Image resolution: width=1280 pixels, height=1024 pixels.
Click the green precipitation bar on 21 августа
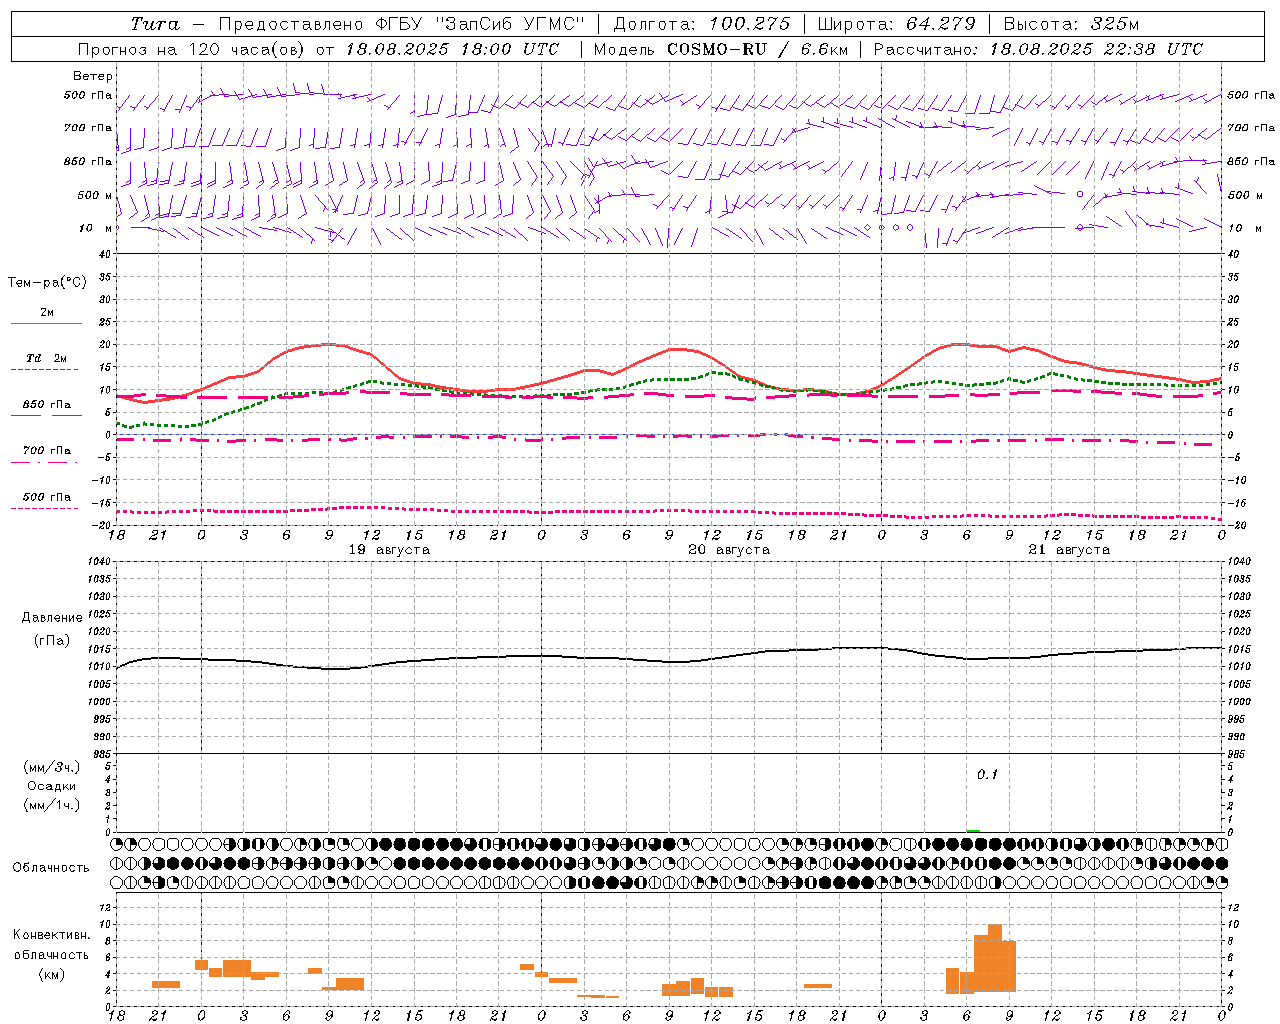click(973, 830)
